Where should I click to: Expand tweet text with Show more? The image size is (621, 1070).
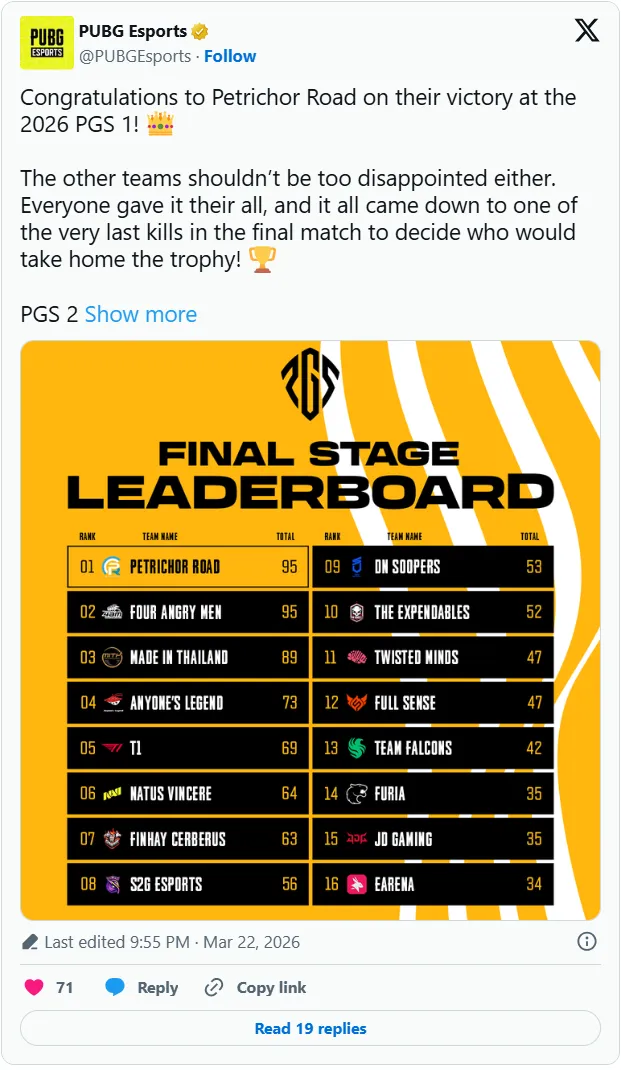coord(141,314)
